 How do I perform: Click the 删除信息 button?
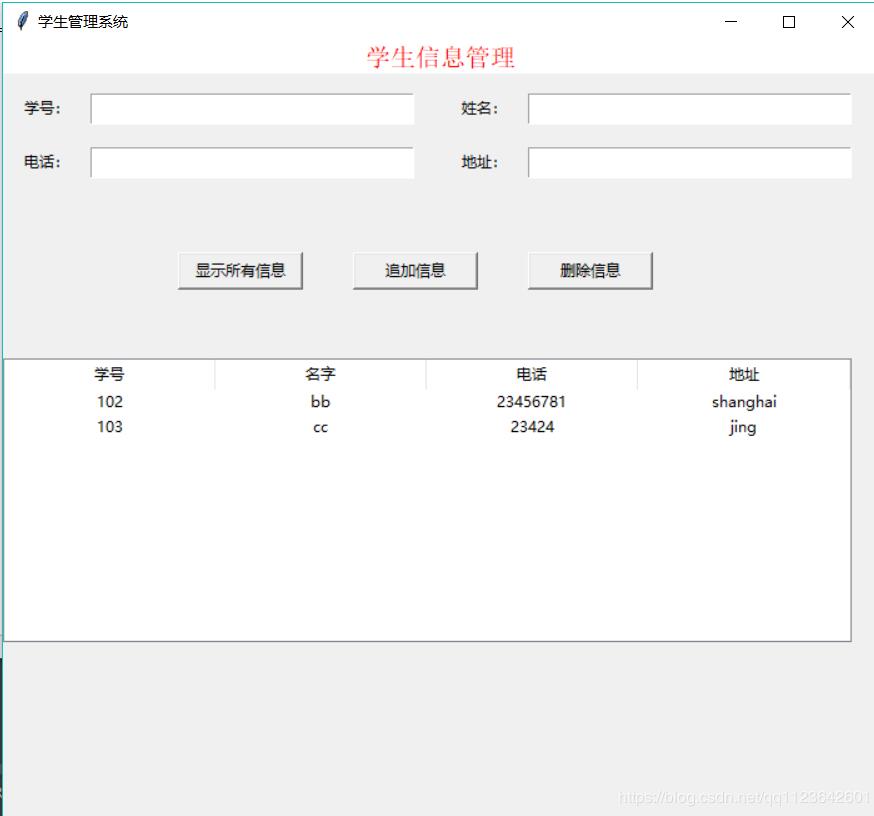589,268
